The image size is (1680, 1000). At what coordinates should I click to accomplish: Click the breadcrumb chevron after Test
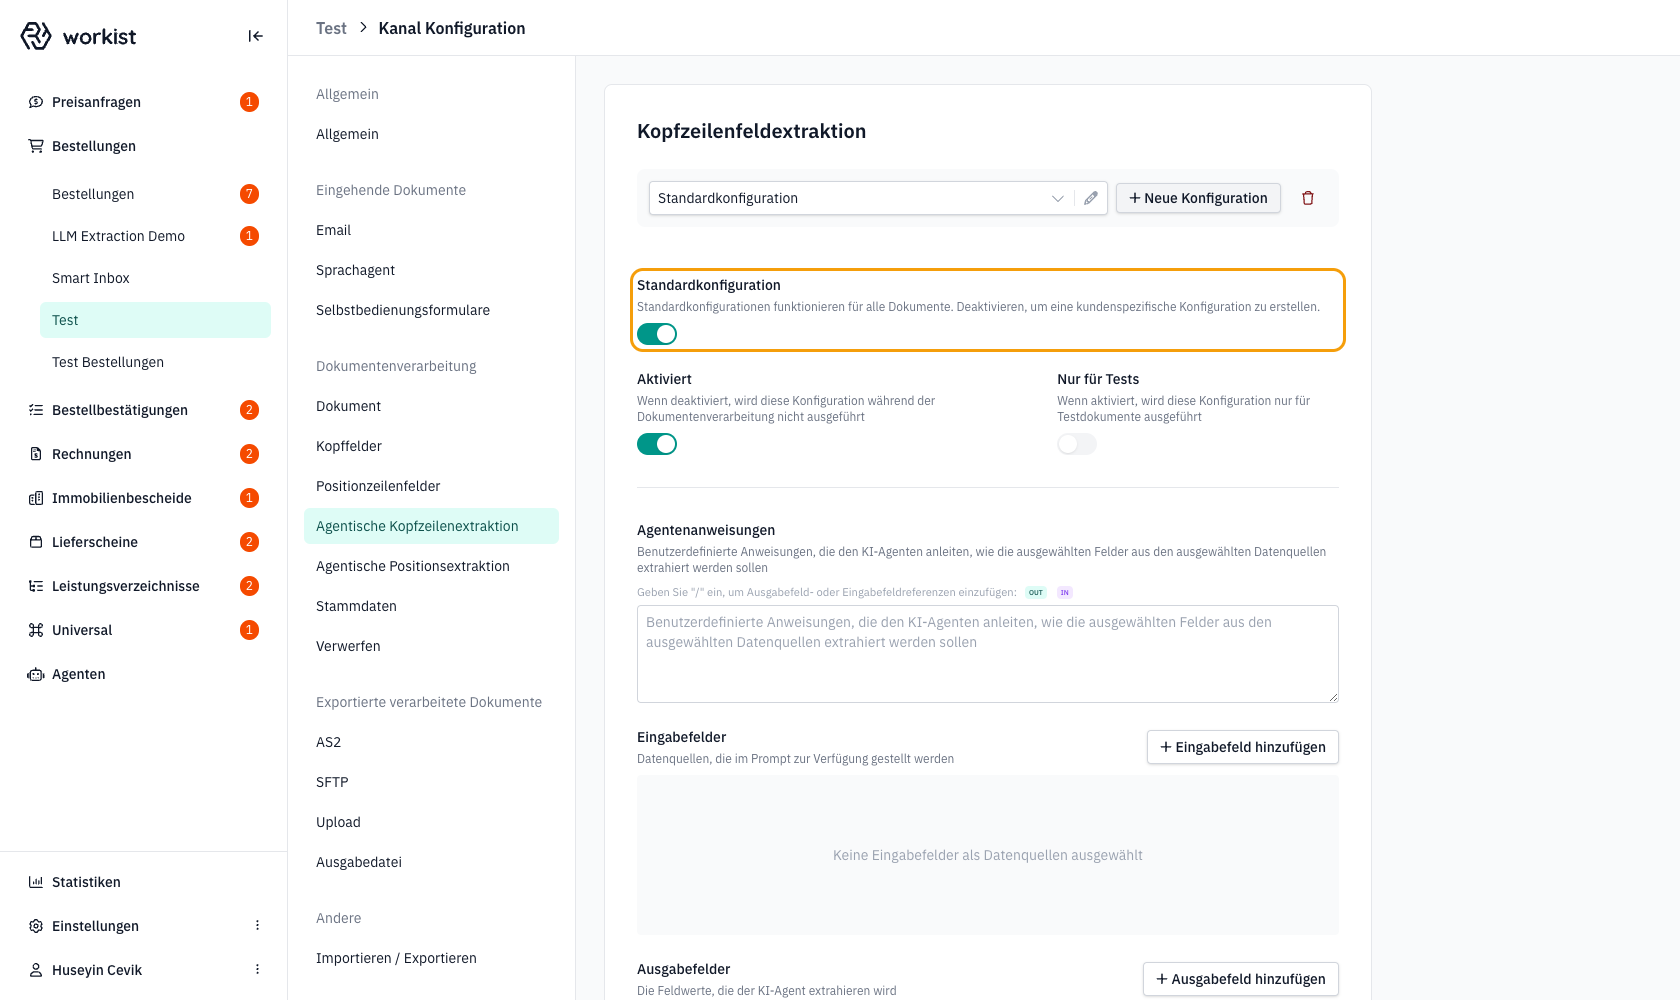click(363, 28)
